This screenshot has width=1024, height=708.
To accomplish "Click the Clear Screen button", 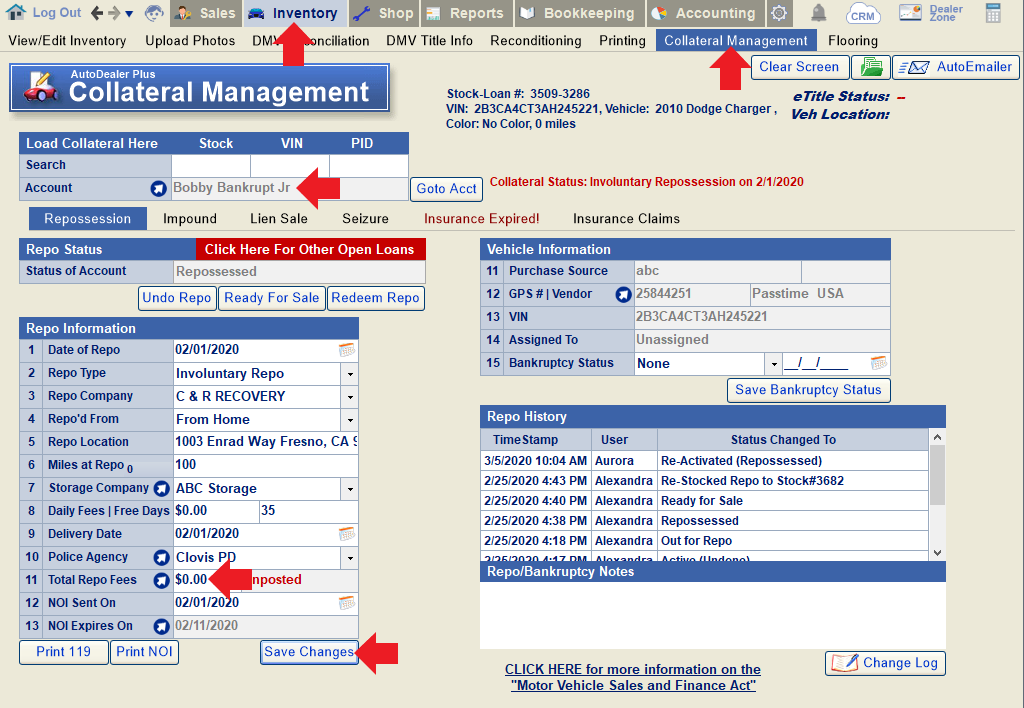I will click(799, 67).
